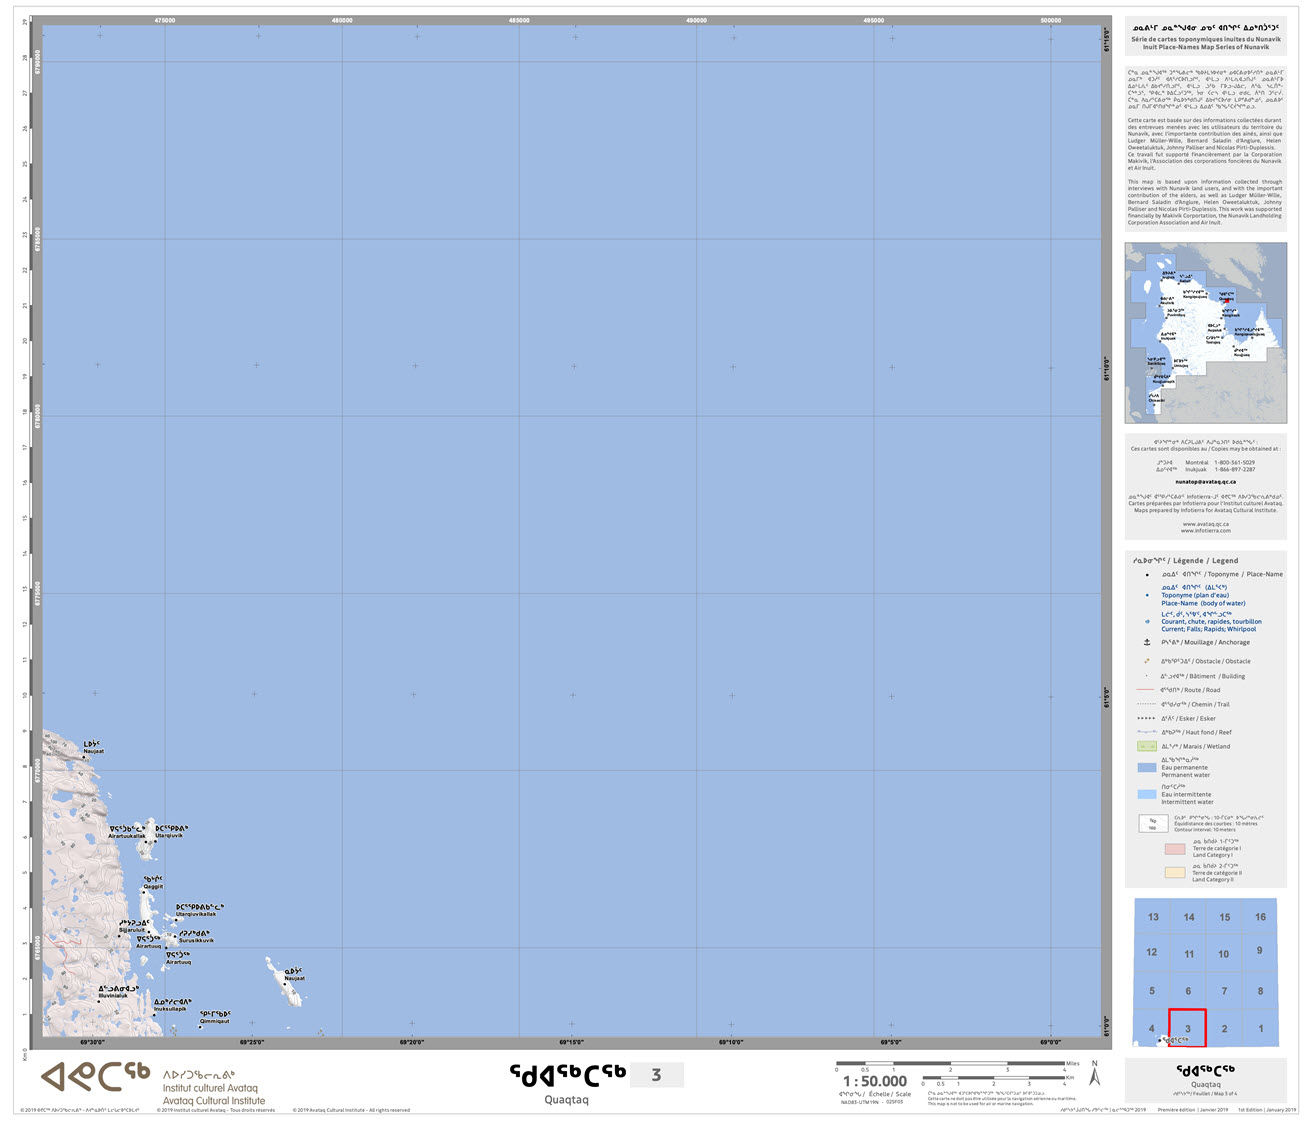
Task: Click the Miles scale bar
Action: pos(951,1064)
